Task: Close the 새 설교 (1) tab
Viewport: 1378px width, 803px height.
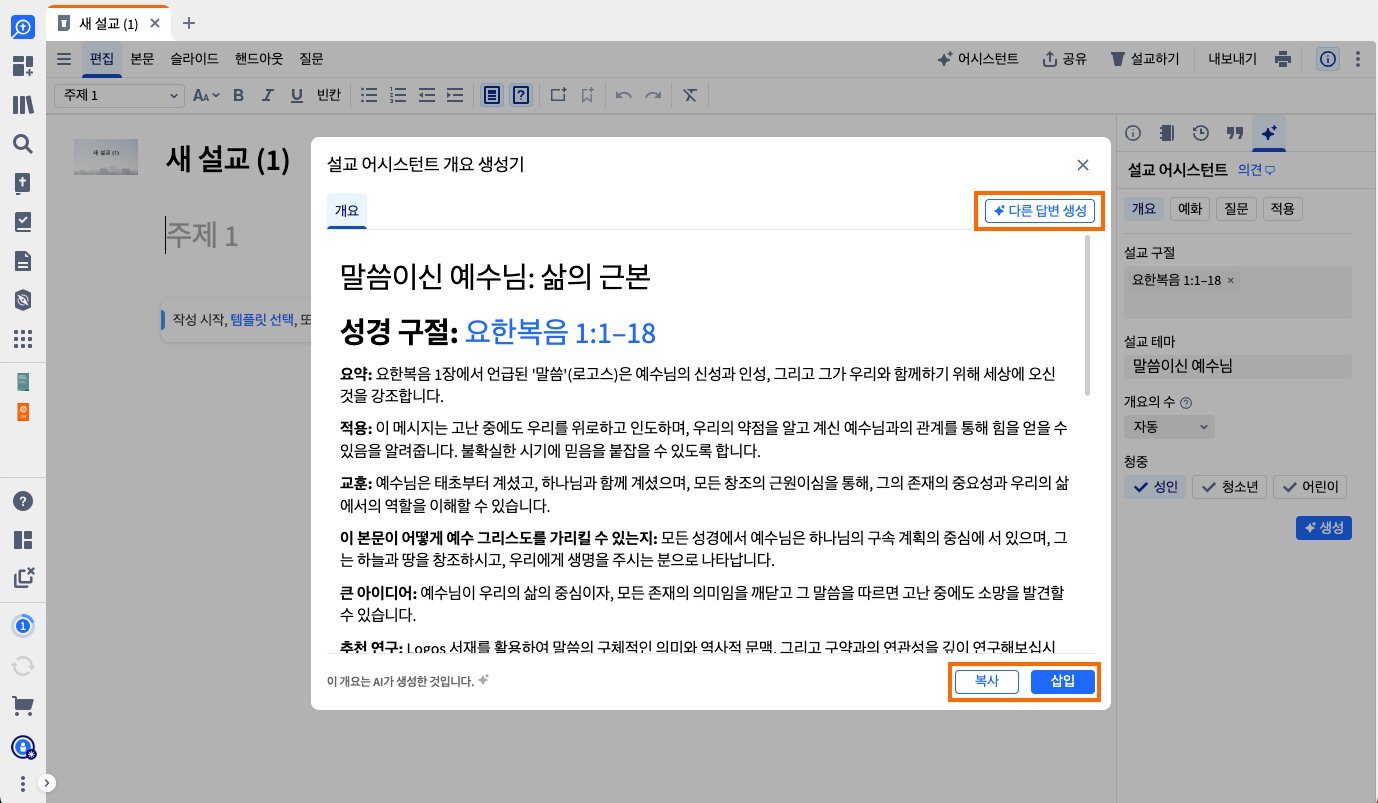Action: (154, 23)
